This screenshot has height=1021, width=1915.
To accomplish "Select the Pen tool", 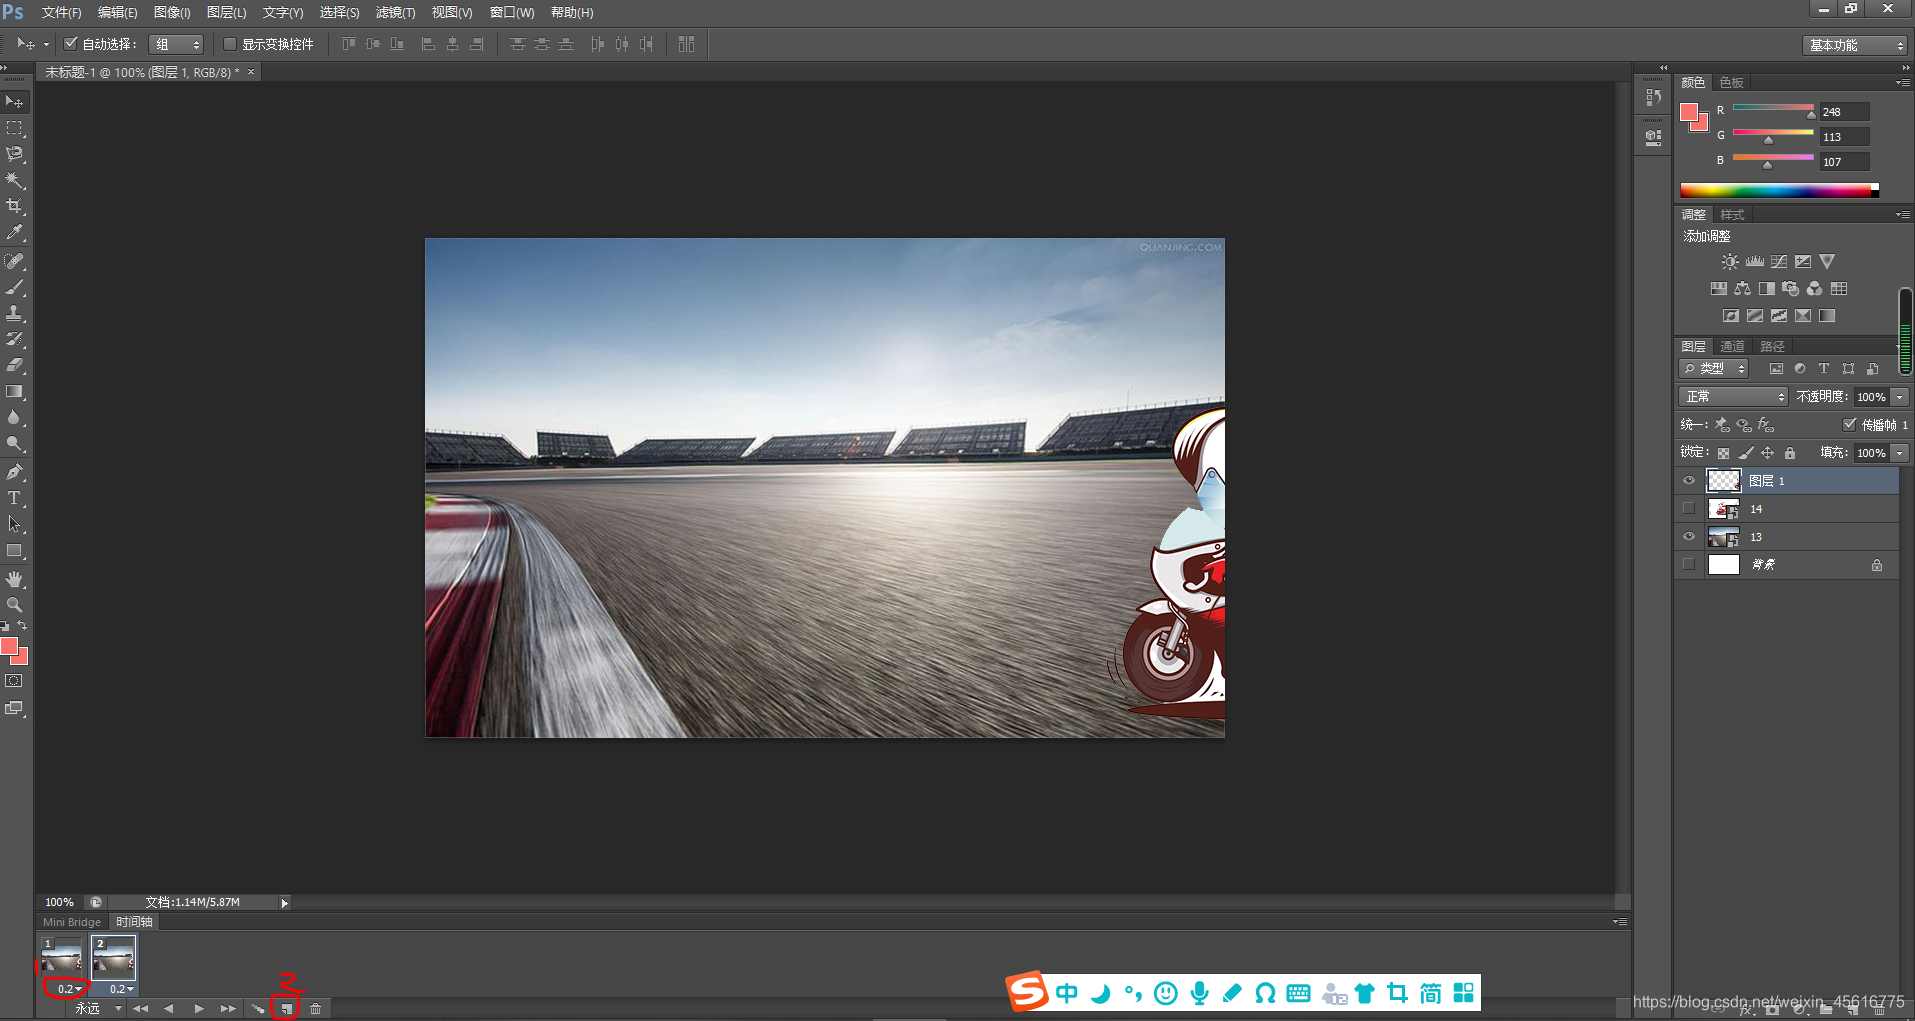I will click(x=15, y=472).
